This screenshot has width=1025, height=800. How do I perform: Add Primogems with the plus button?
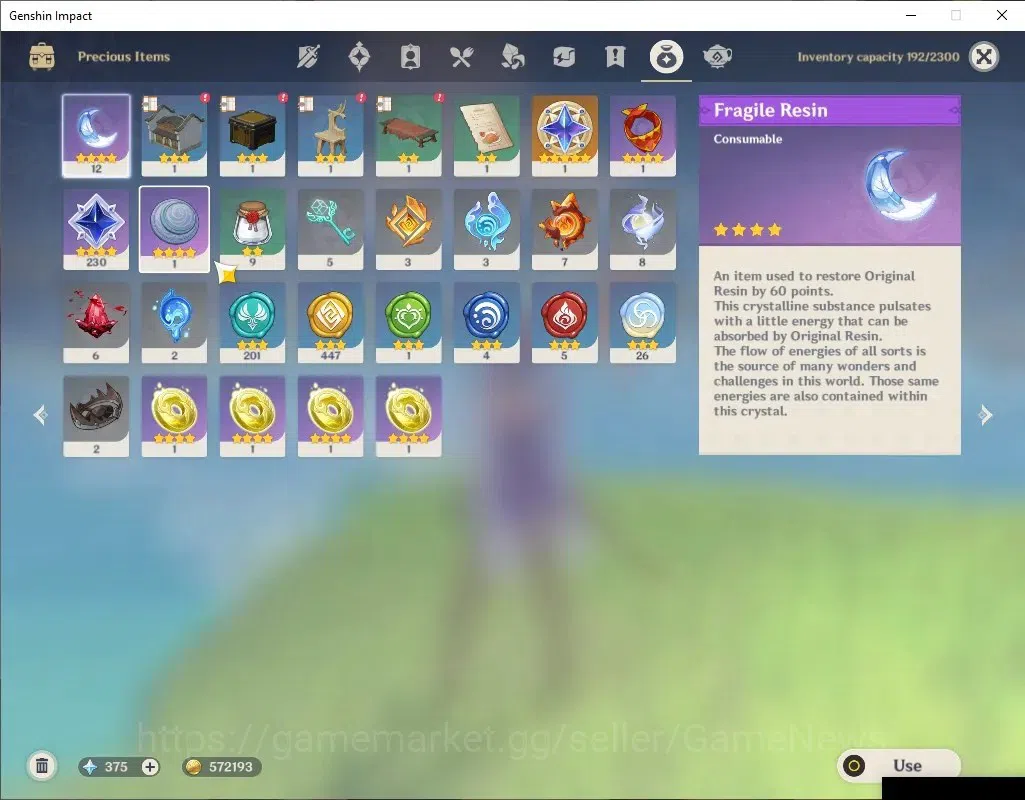click(x=150, y=767)
